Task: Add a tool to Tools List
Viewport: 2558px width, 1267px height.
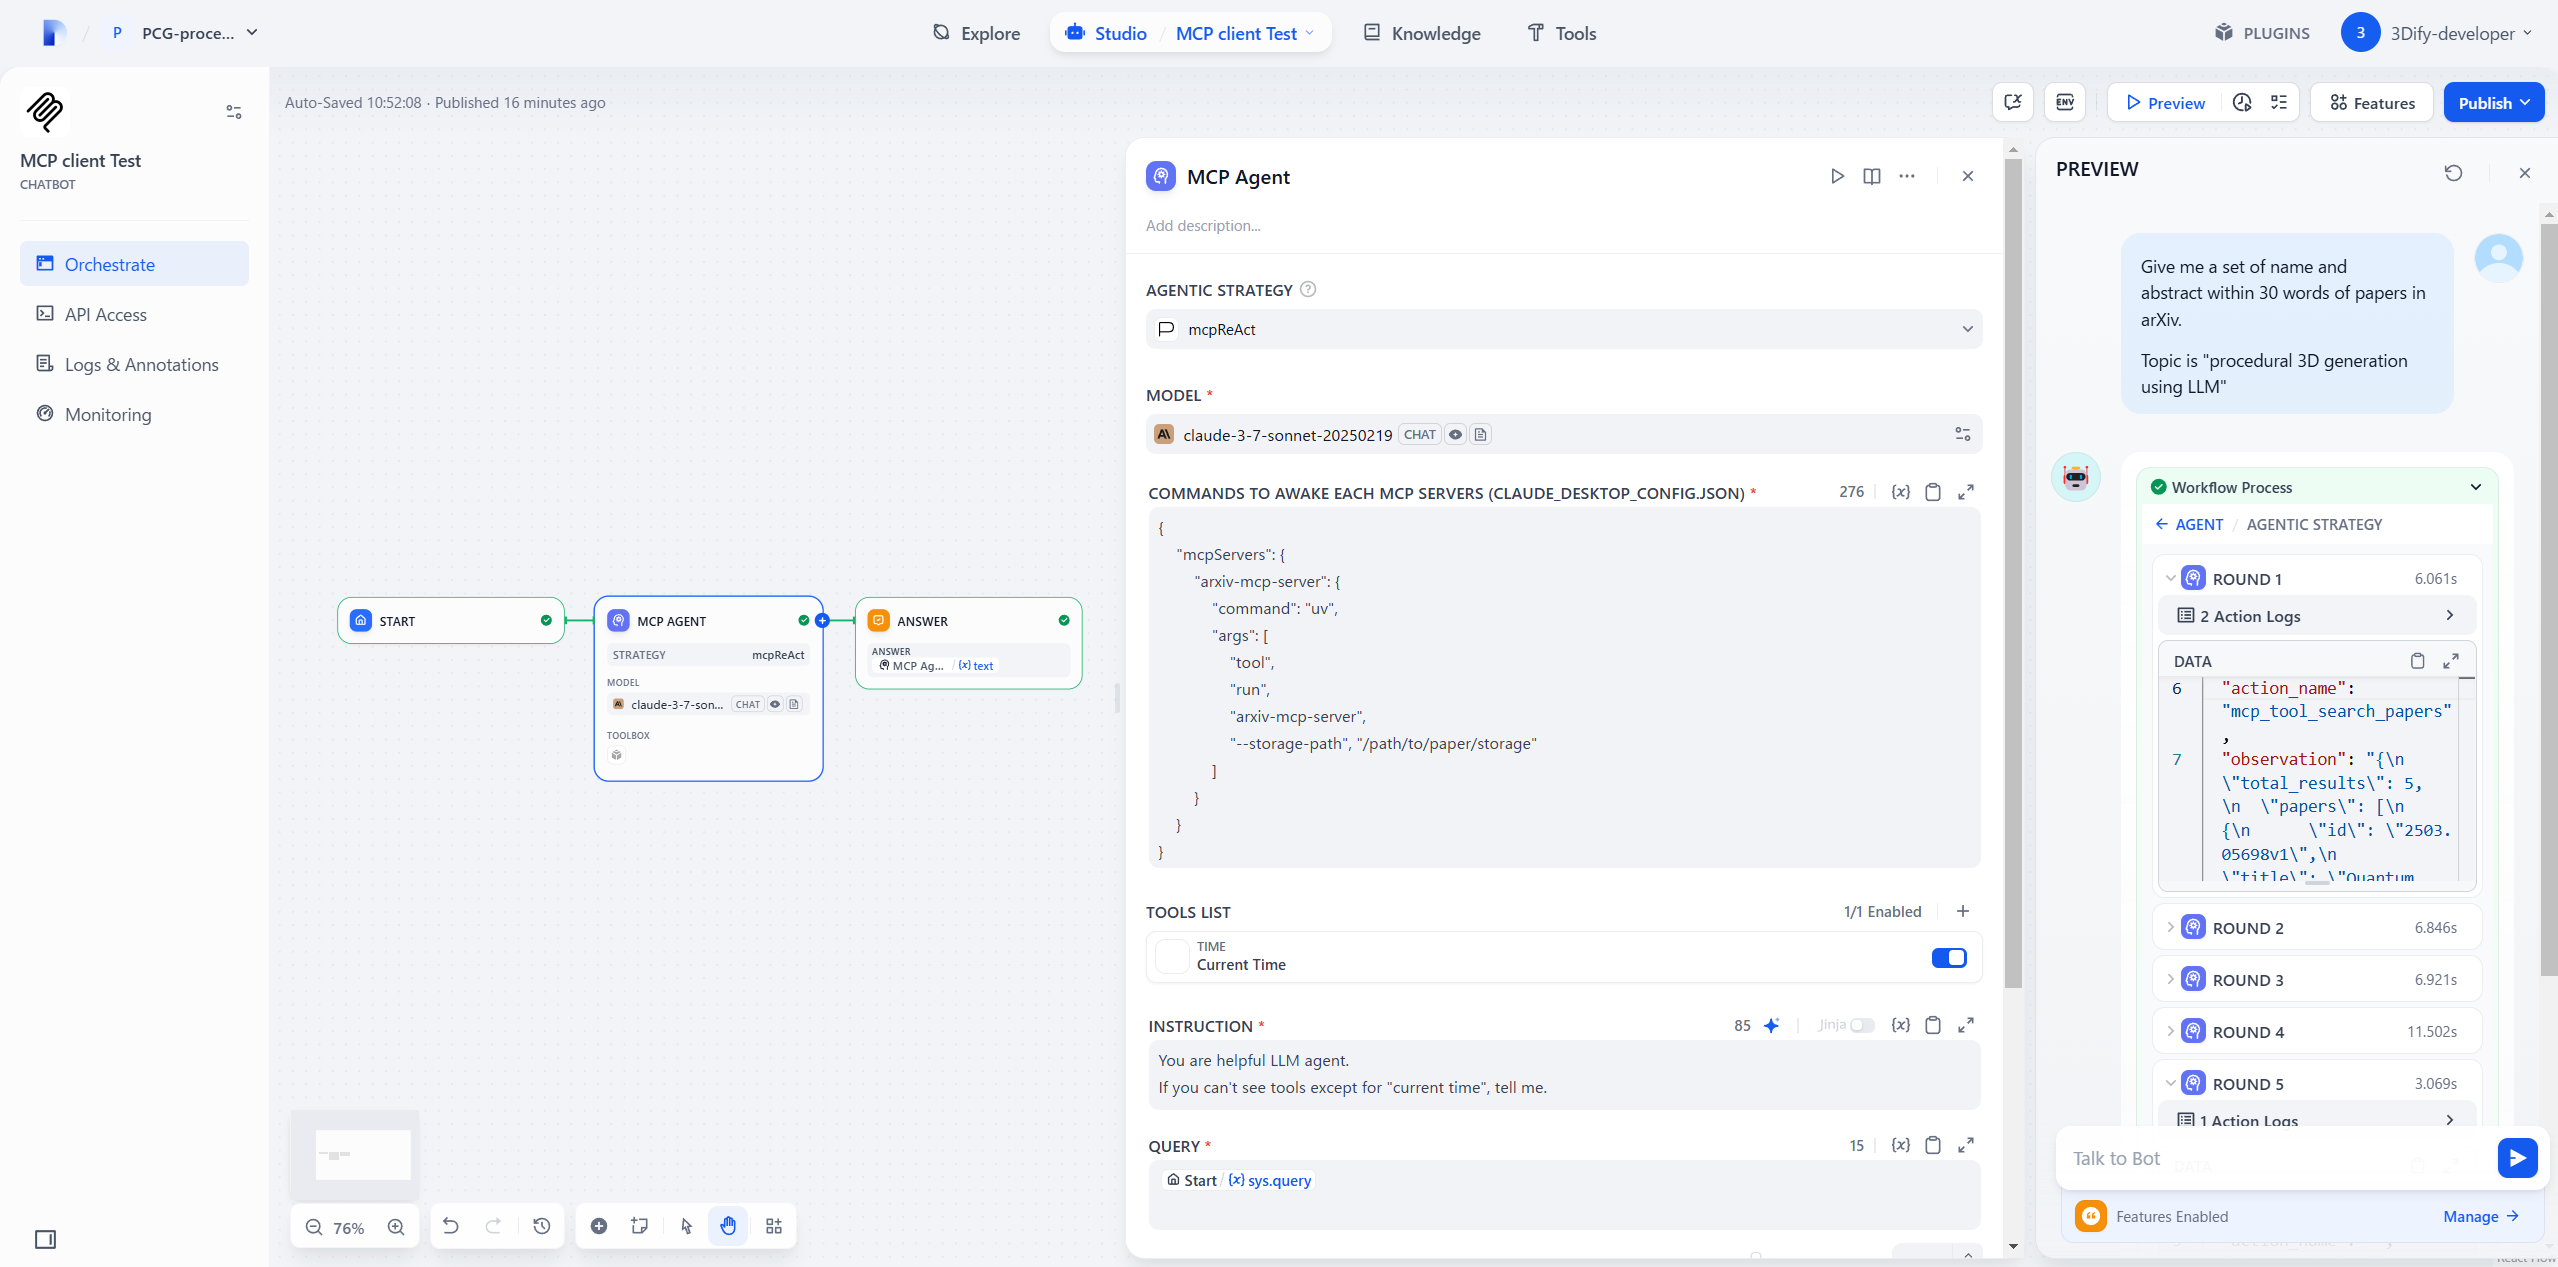Action: [x=1963, y=911]
